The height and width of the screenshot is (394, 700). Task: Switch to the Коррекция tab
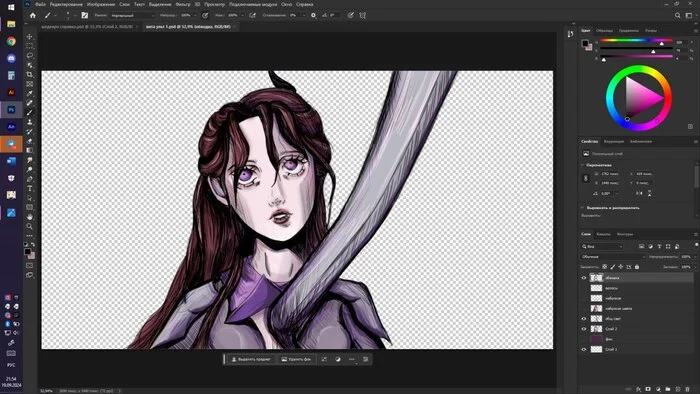tap(614, 141)
